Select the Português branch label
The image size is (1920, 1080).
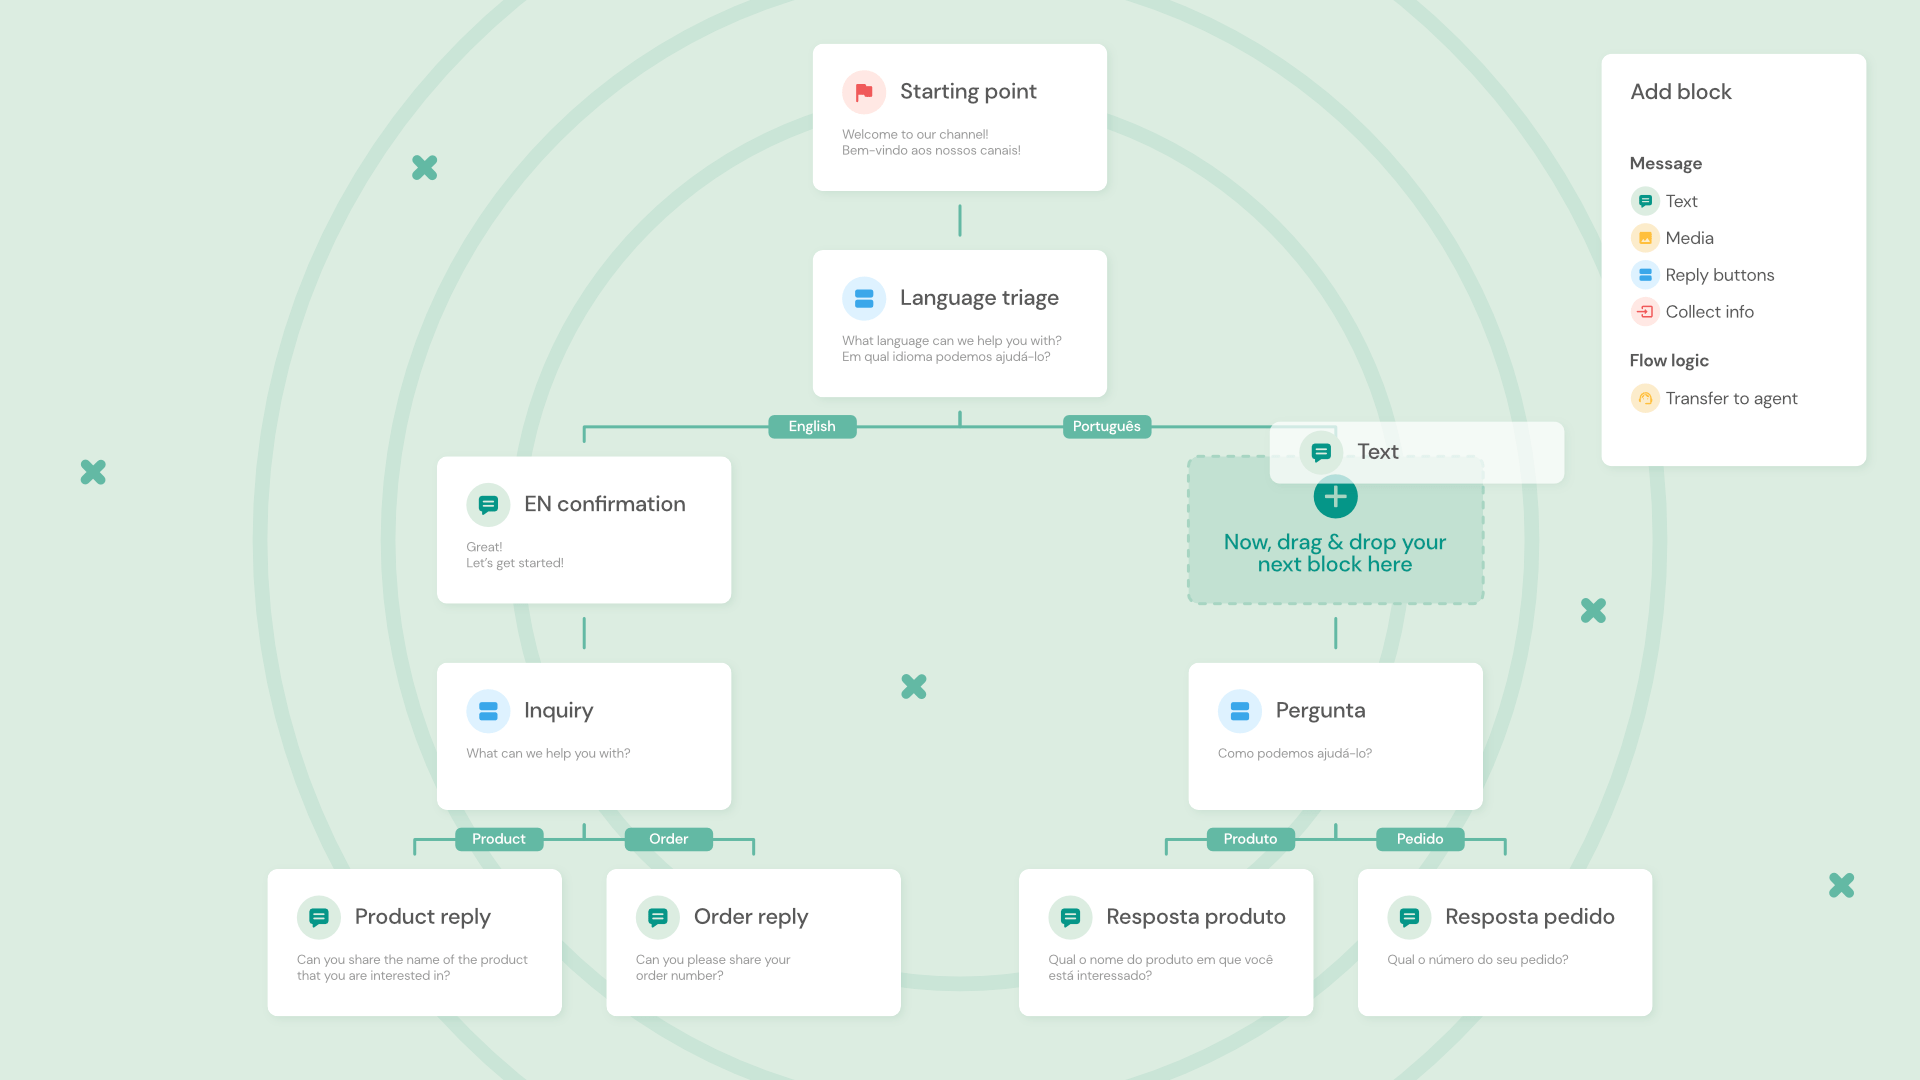[x=1106, y=427]
